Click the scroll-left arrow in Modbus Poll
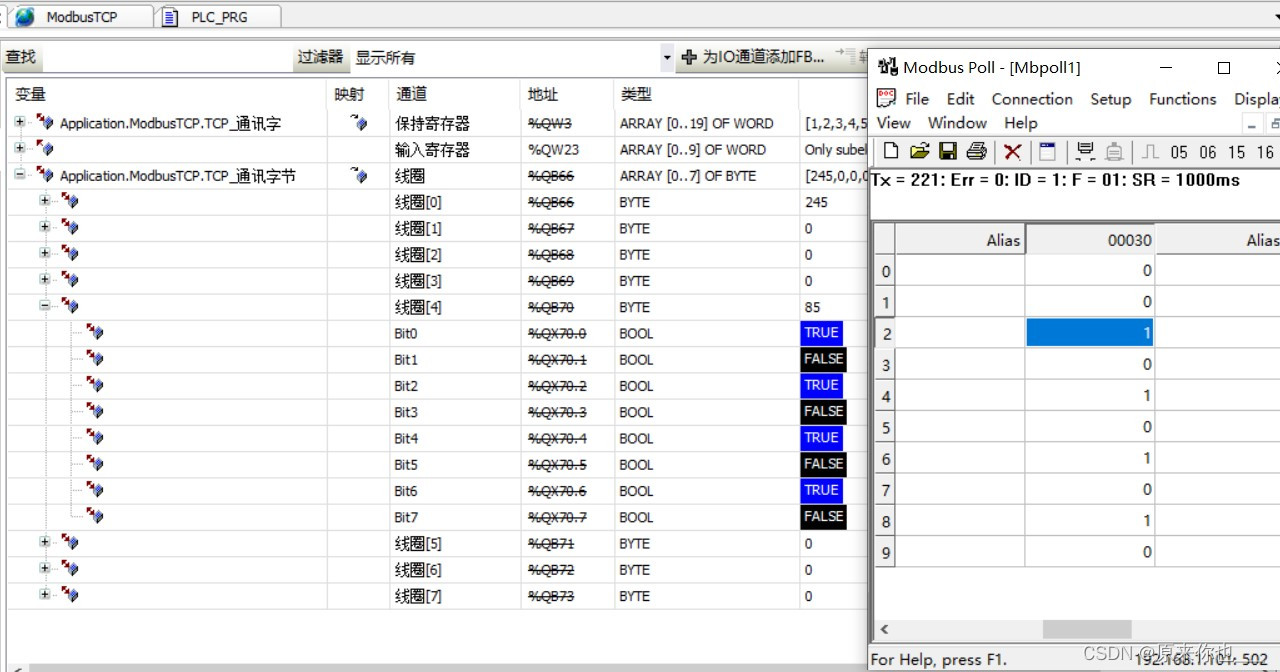This screenshot has height=672, width=1280. pyautogui.click(x=884, y=629)
